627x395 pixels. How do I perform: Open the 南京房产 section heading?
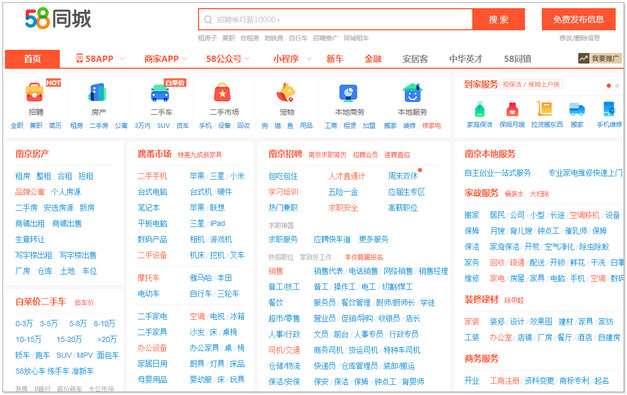tap(32, 154)
